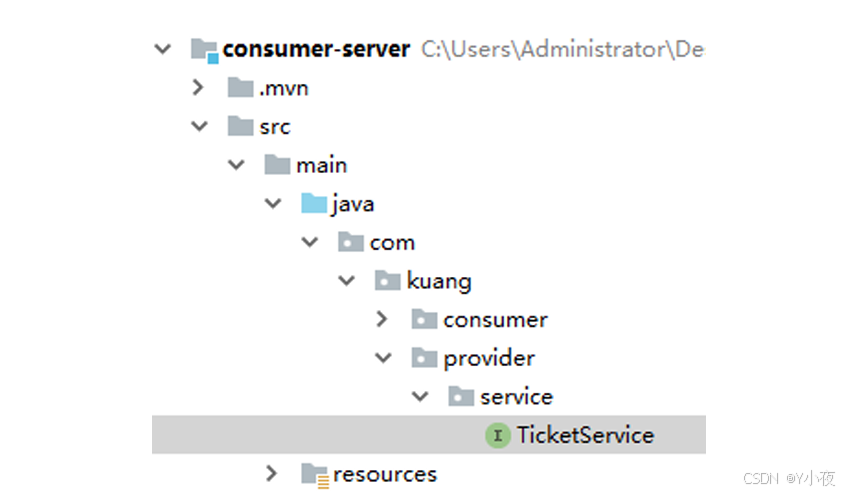This screenshot has width=848, height=494.
Task: Select the TicketService file label
Action: [x=585, y=435]
